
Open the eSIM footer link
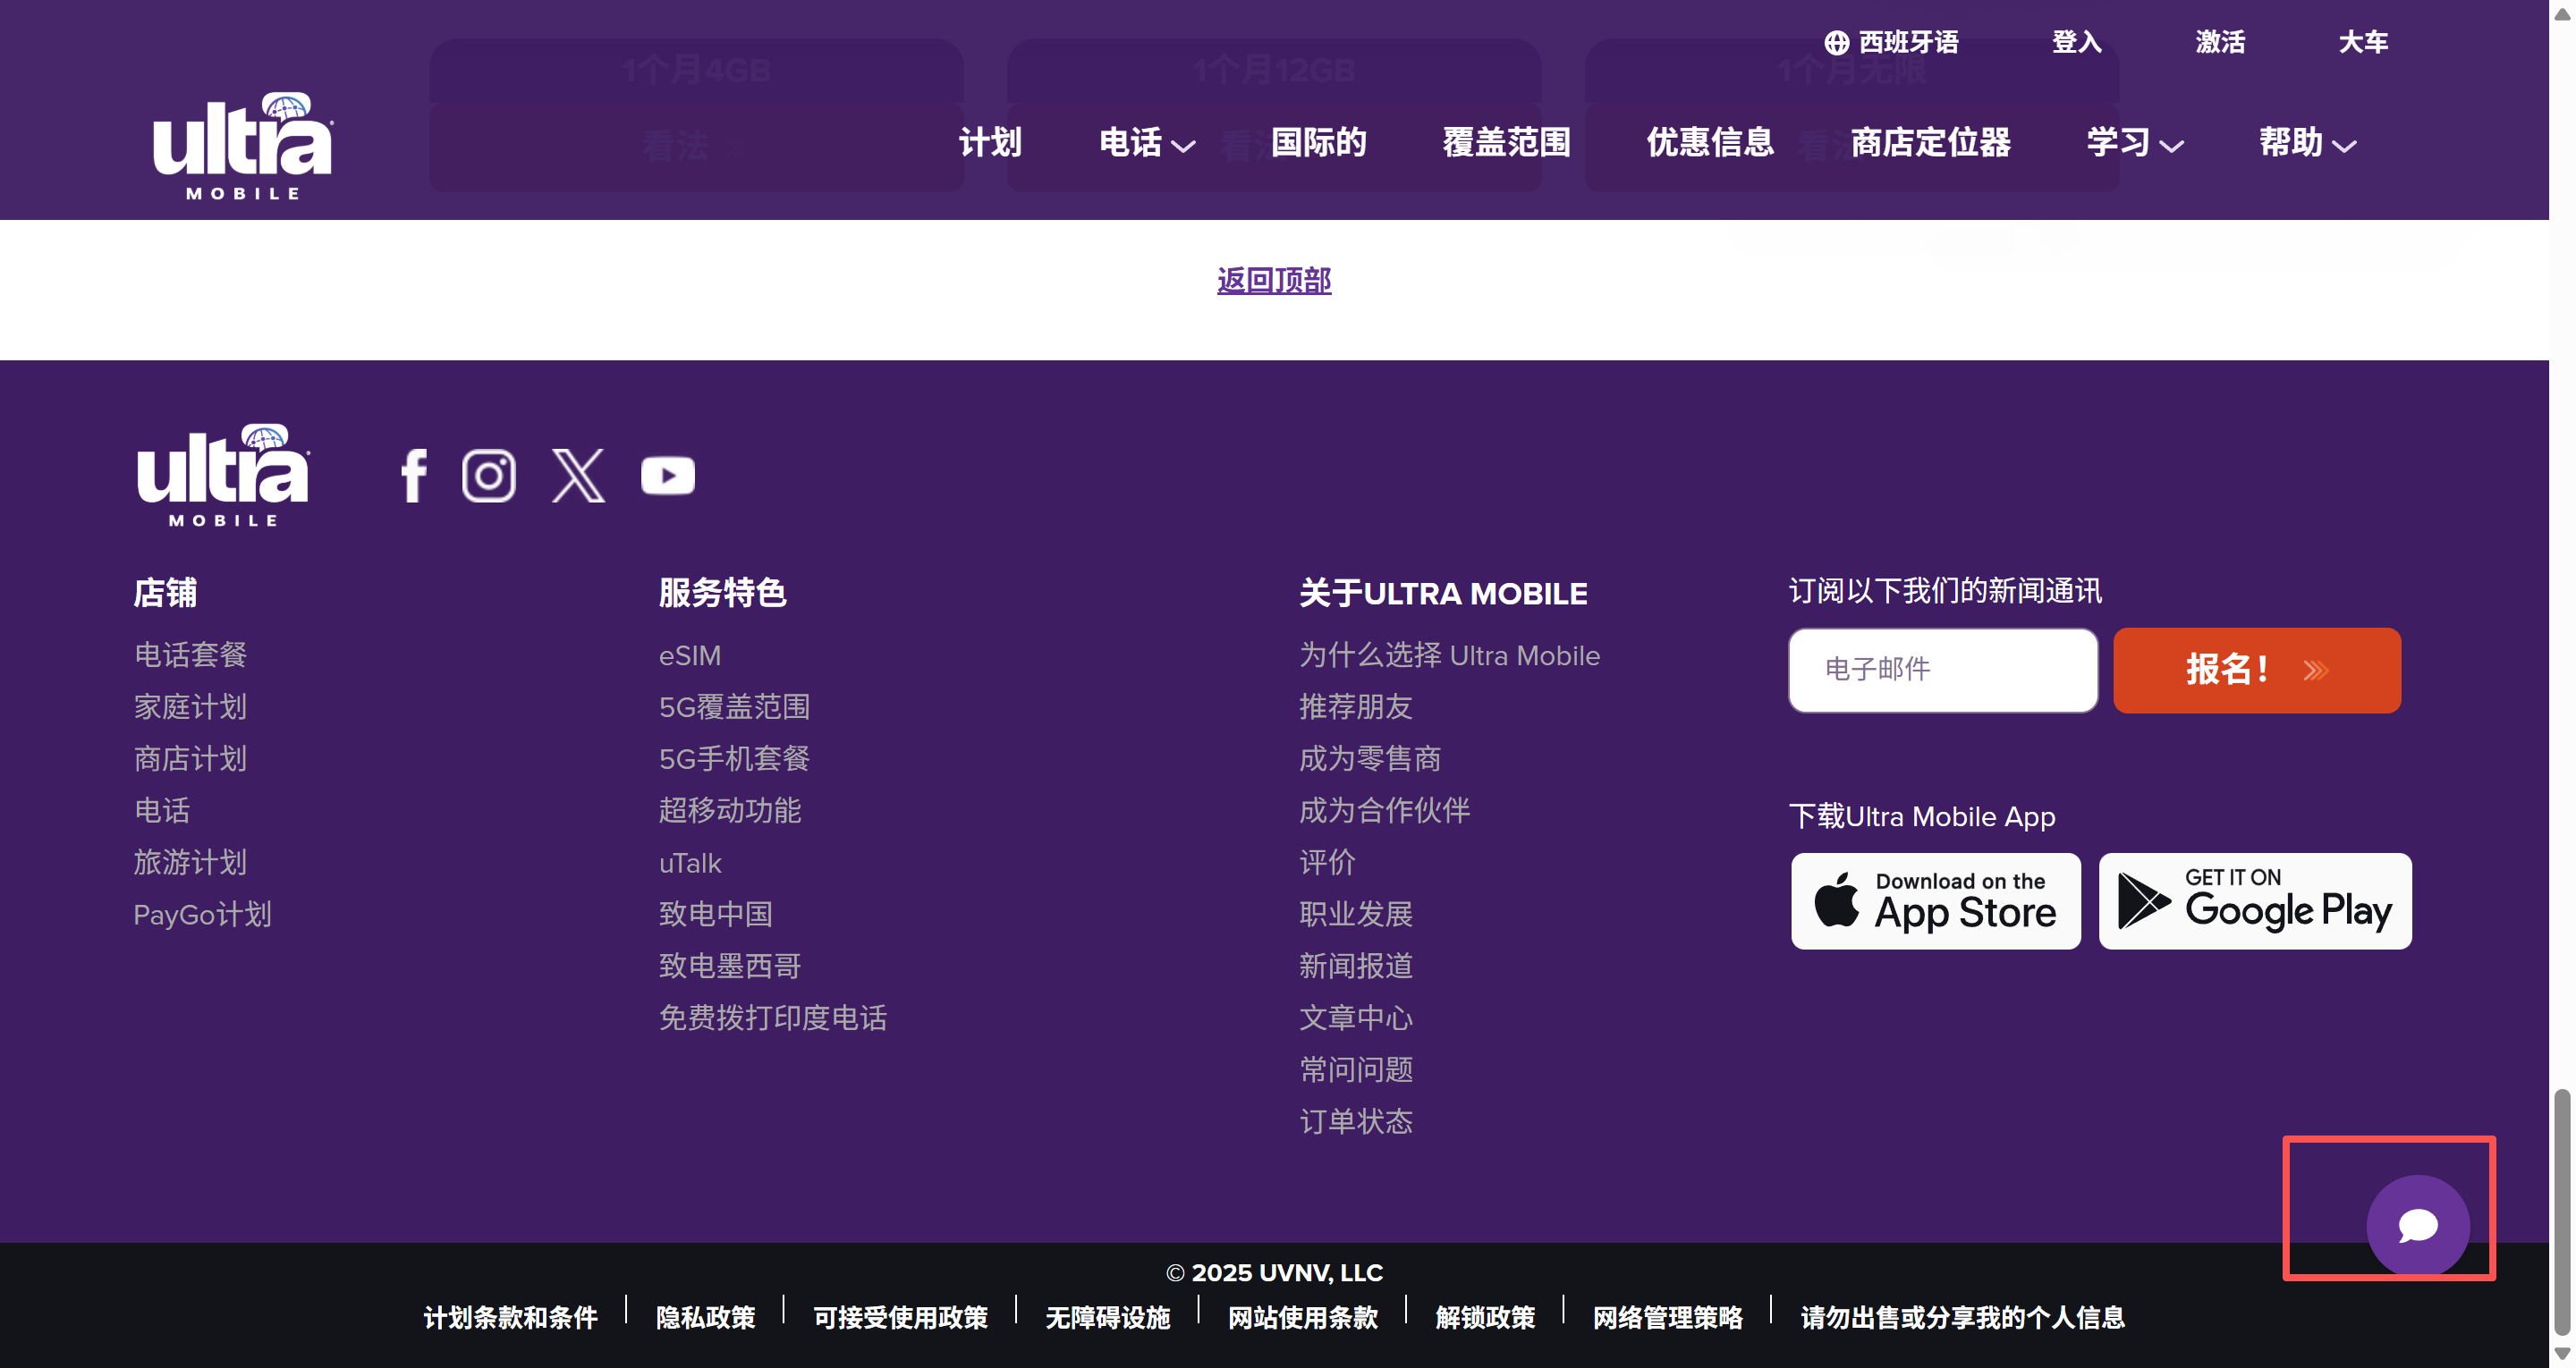690,656
